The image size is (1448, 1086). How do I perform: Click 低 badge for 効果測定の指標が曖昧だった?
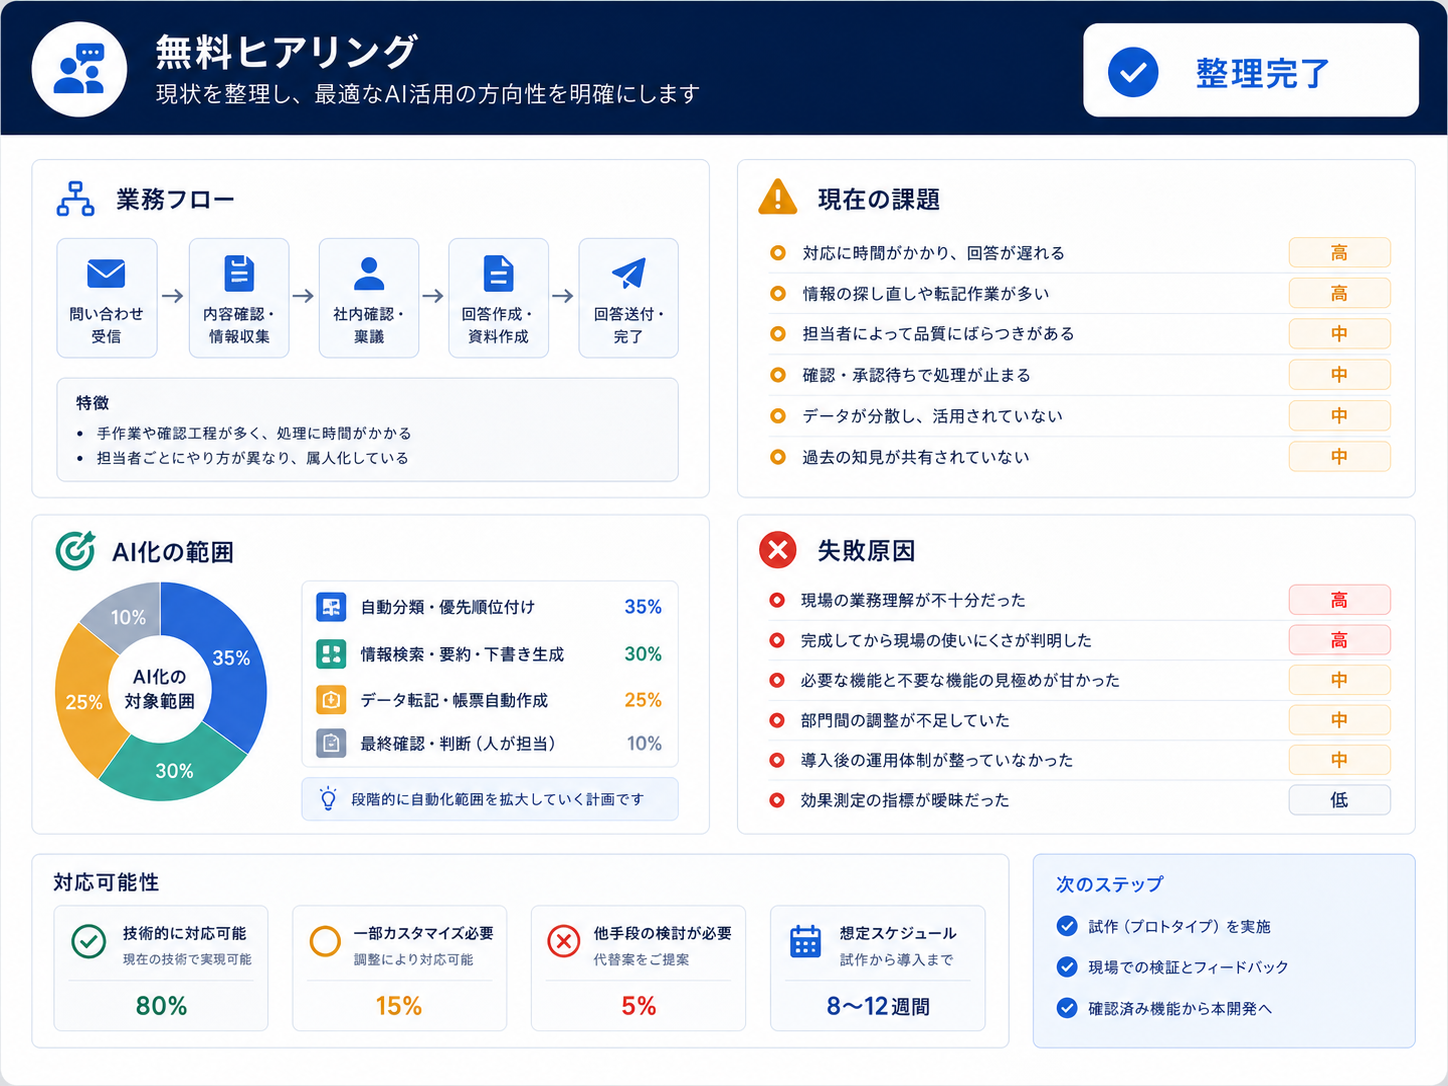(x=1339, y=800)
